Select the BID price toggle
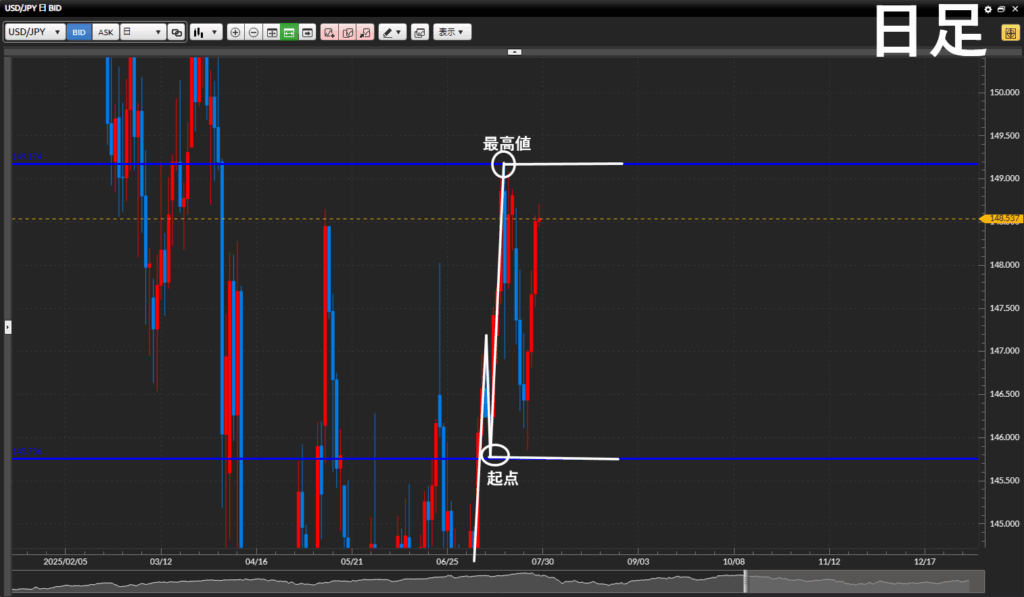Screen dimensions: 1024x597 click(79, 32)
